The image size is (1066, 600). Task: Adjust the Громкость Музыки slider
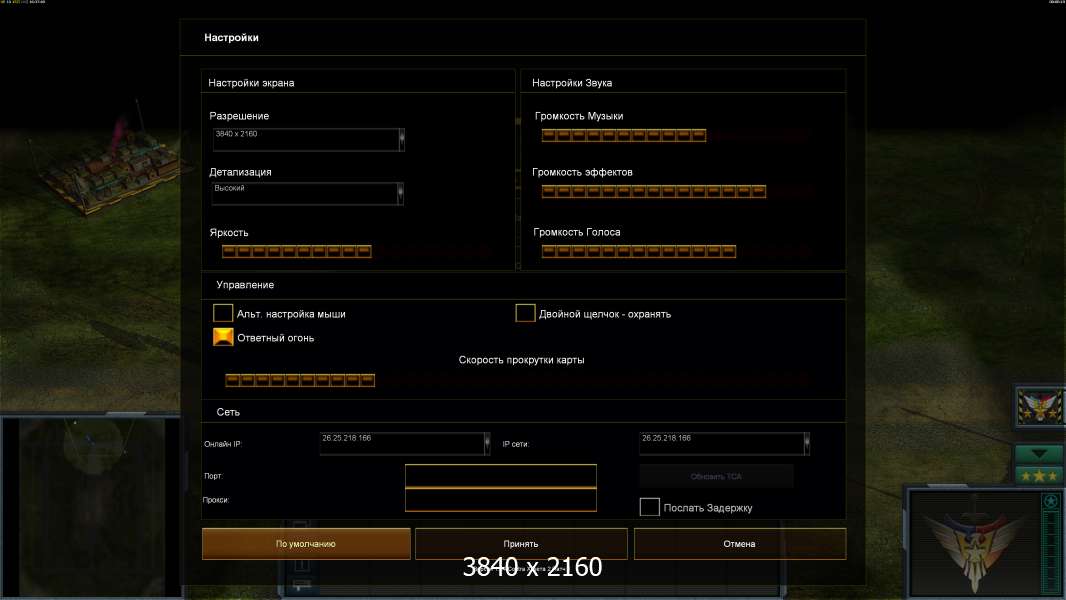[623, 136]
